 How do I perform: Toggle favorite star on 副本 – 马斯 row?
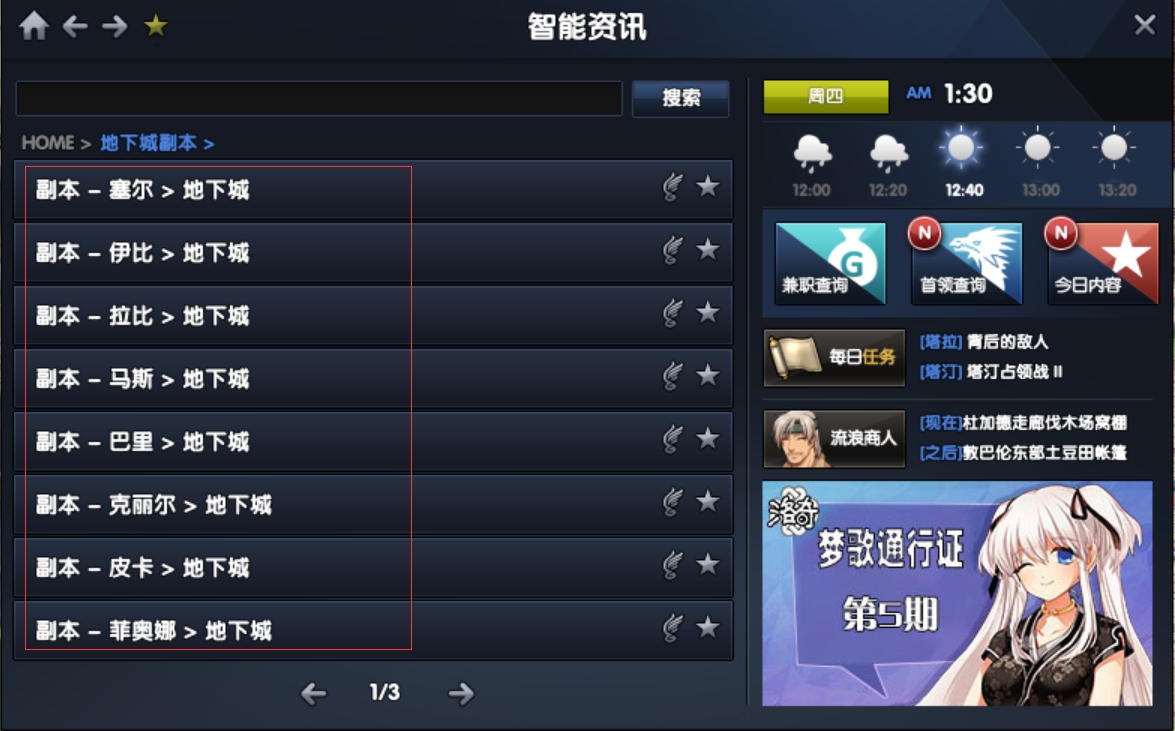[707, 375]
